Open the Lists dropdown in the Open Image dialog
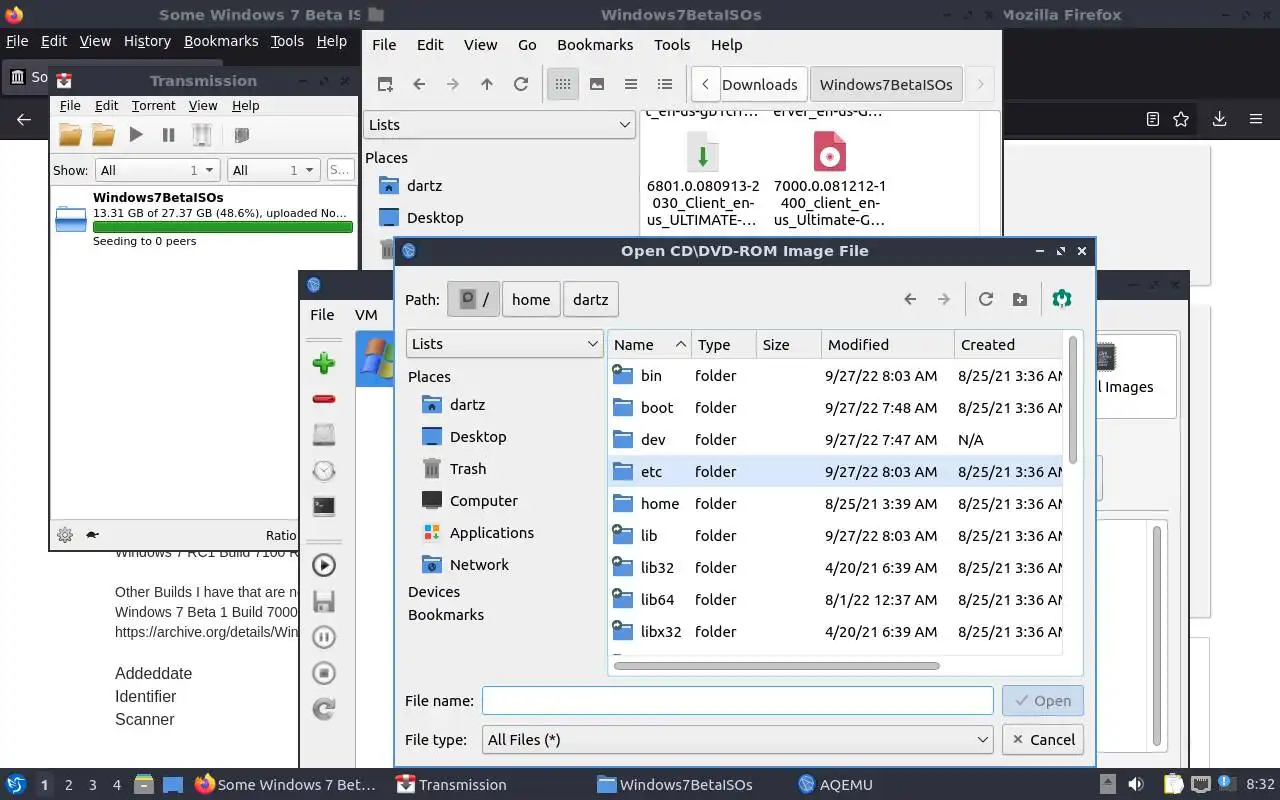This screenshot has height=800, width=1280. [505, 343]
